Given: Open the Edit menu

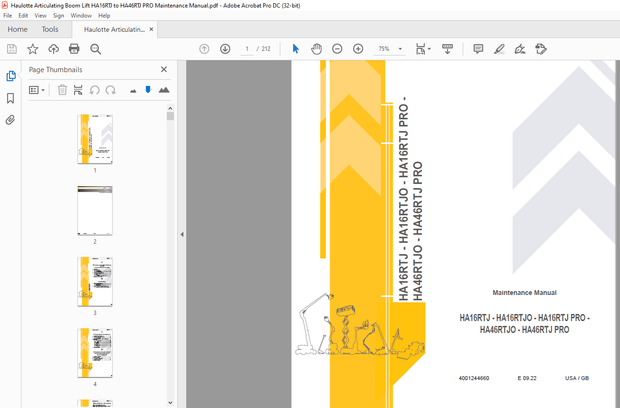Looking at the screenshot, I should tap(23, 15).
